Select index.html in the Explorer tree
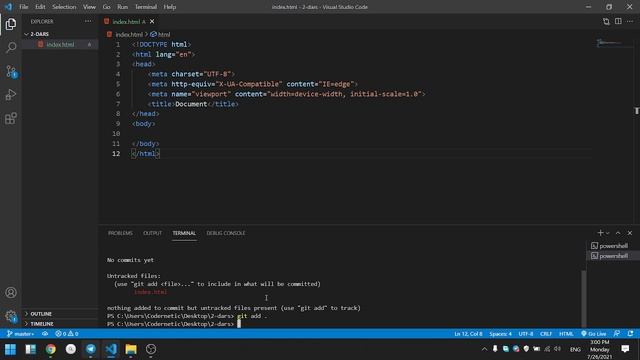Image resolution: width=640 pixels, height=360 pixels. (x=60, y=44)
